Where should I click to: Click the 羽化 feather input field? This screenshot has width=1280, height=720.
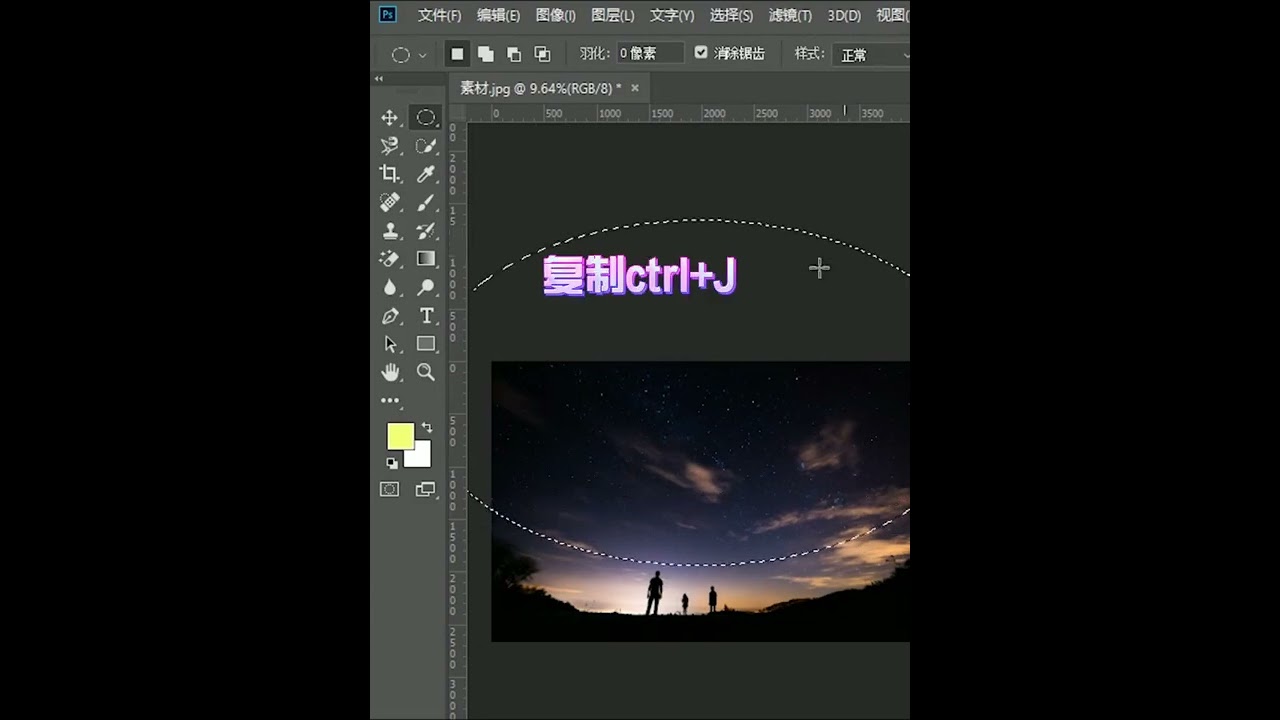[650, 54]
